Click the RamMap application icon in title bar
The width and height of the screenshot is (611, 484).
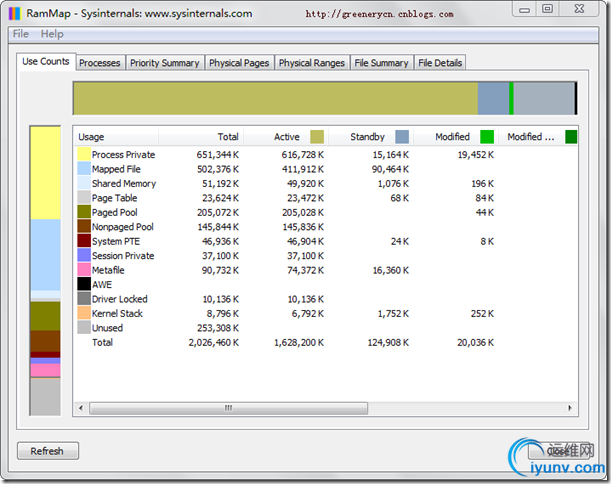tap(14, 13)
